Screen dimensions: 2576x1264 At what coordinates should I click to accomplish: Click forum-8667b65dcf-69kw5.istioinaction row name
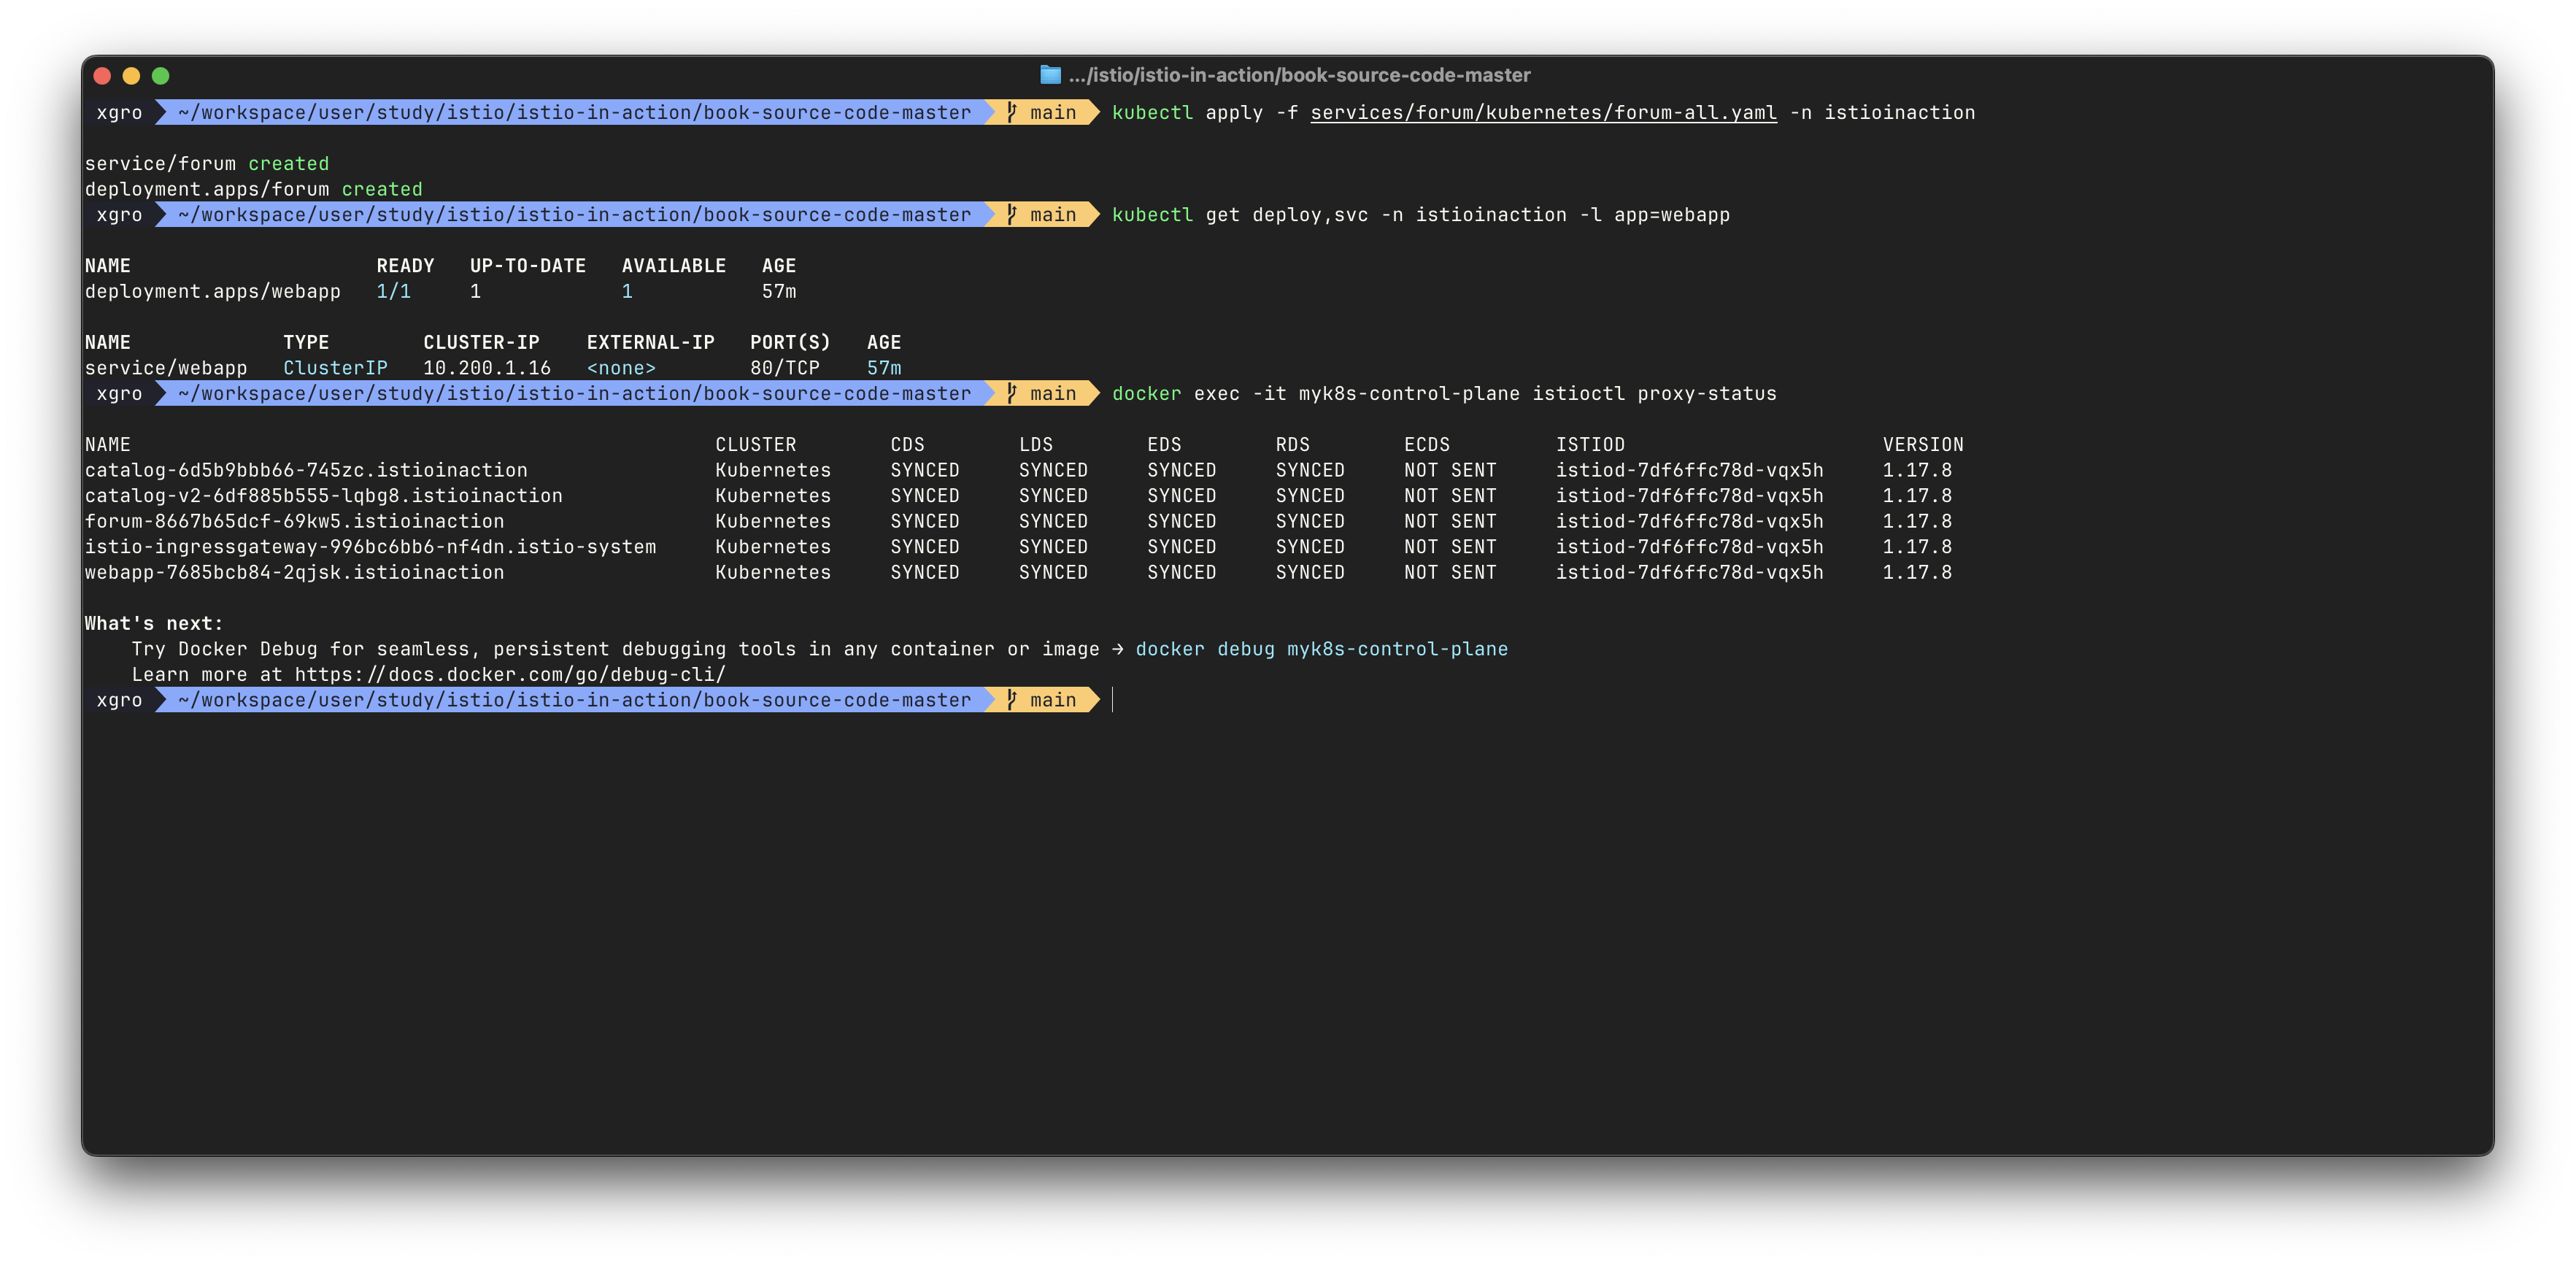click(295, 522)
